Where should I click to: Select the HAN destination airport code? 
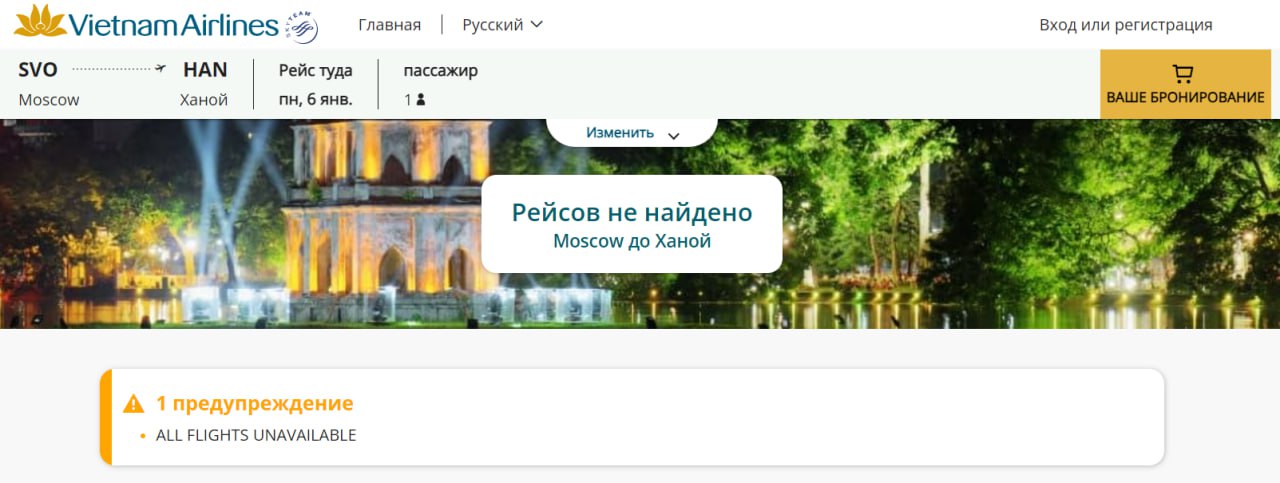coord(205,70)
